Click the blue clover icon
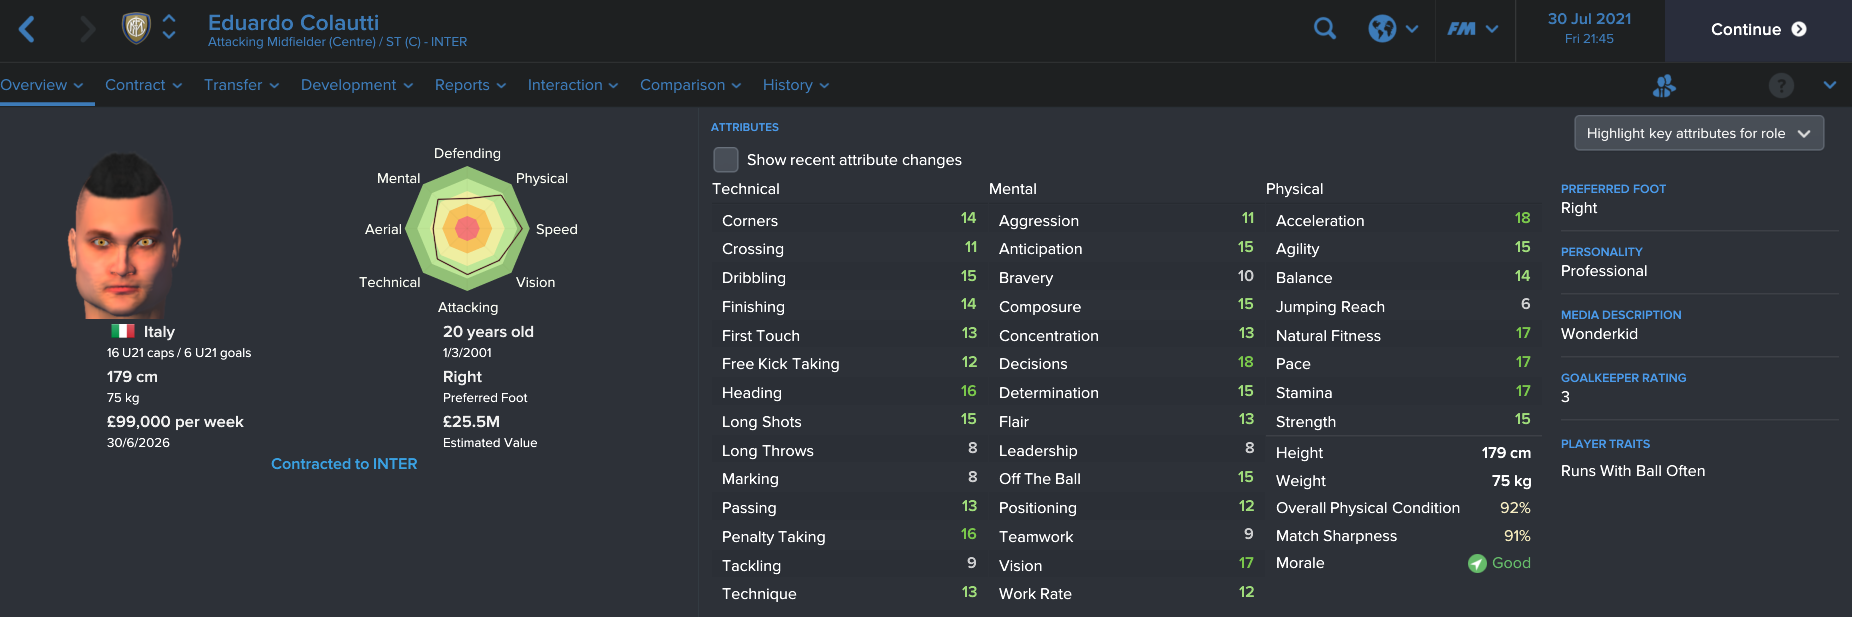The image size is (1852, 617). click(x=1664, y=86)
